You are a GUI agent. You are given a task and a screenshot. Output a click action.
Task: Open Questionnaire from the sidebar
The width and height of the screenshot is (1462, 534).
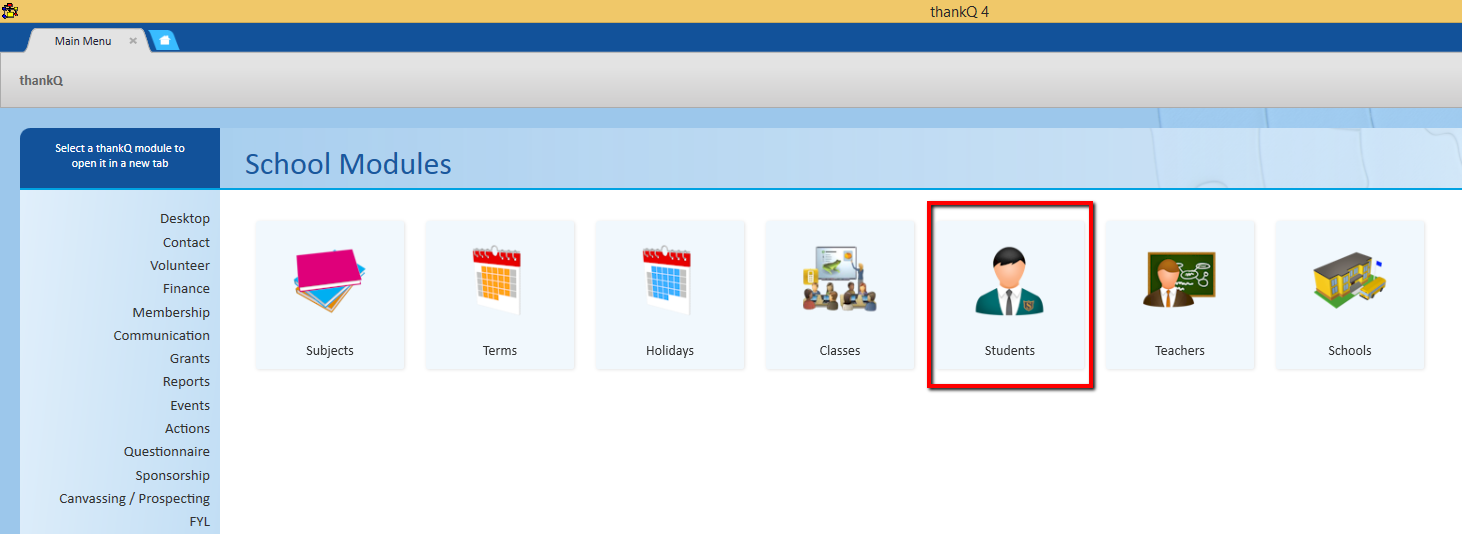(167, 451)
